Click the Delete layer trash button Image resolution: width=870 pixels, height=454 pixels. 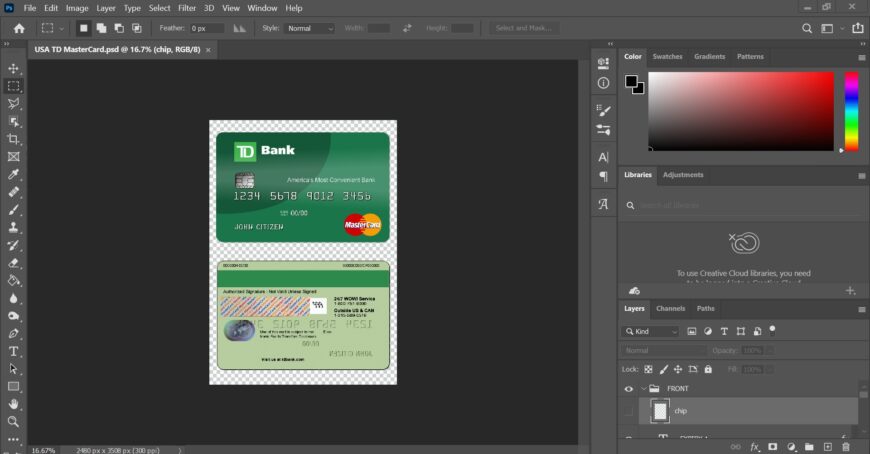pyautogui.click(x=846, y=447)
